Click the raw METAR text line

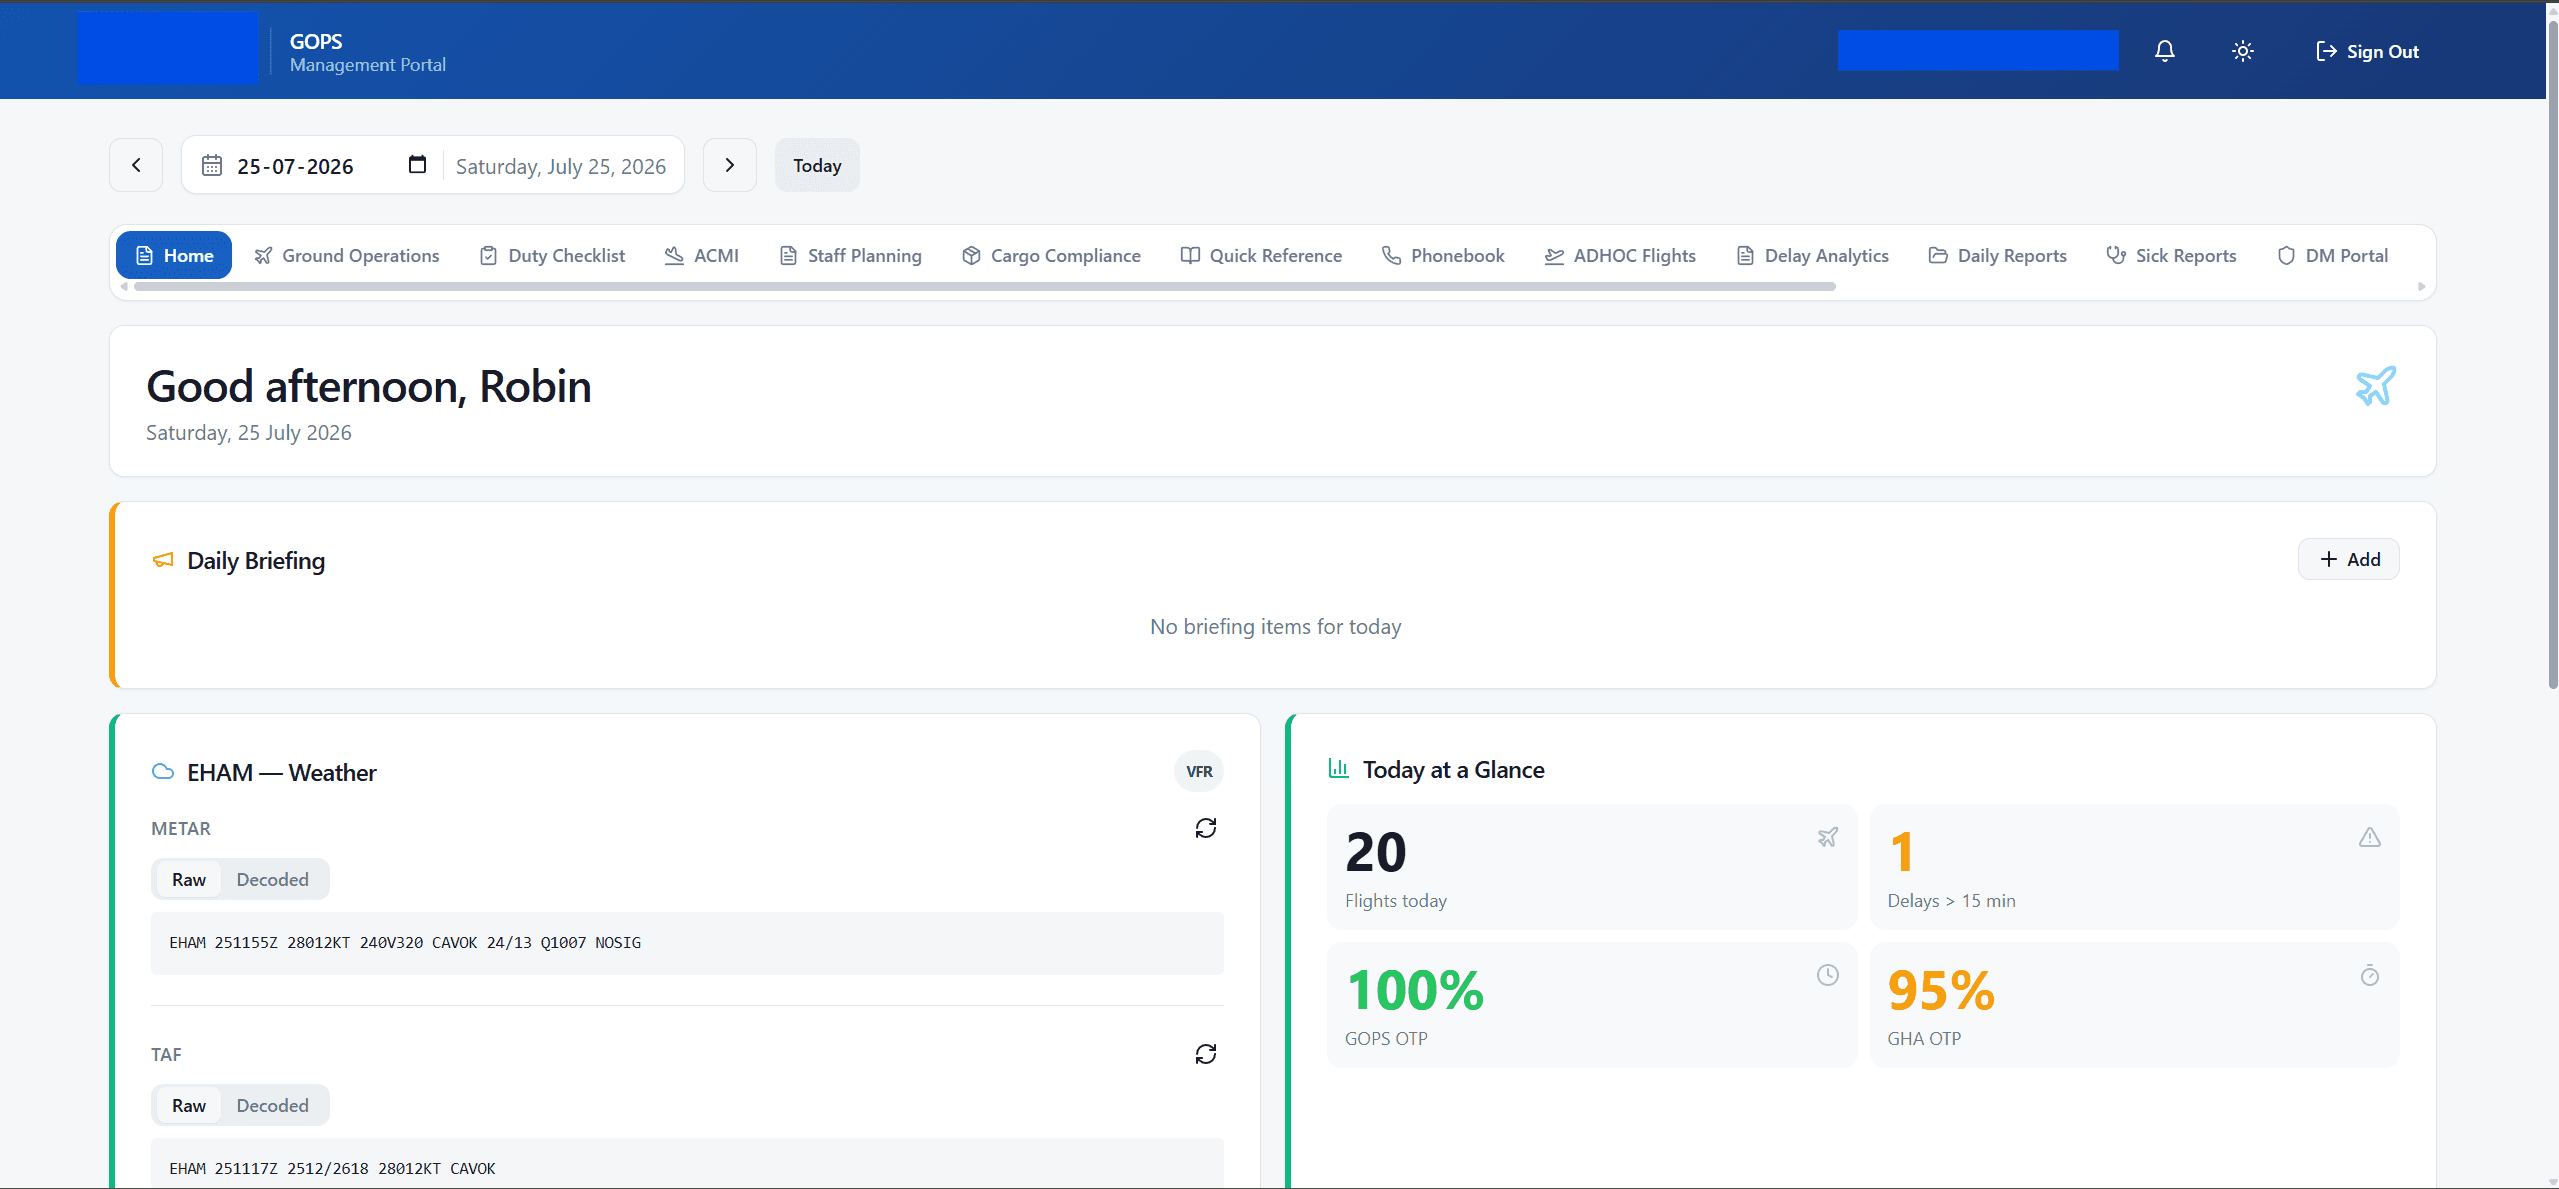[x=405, y=942]
